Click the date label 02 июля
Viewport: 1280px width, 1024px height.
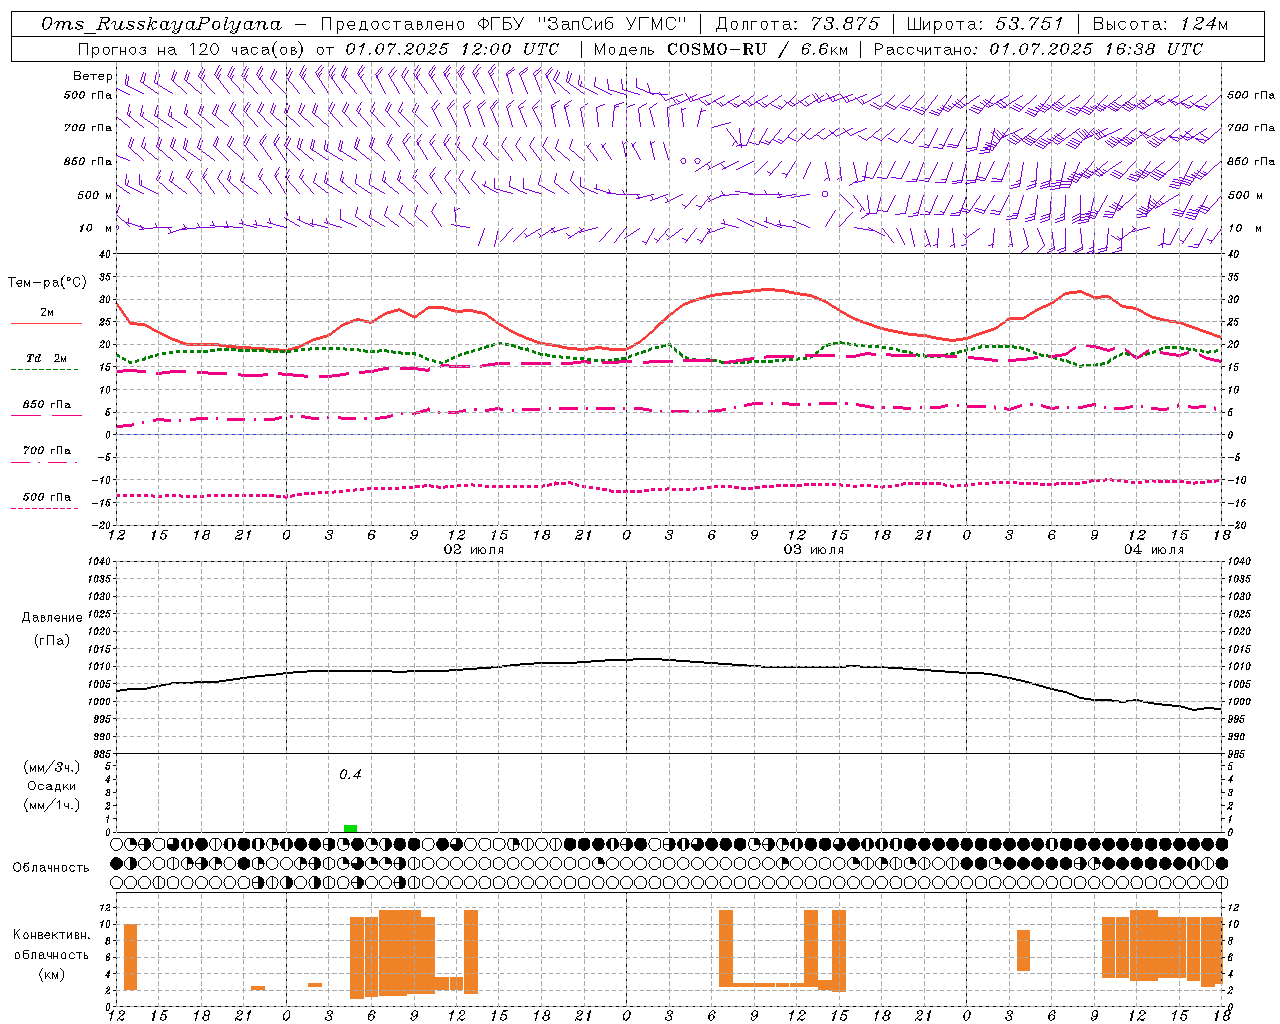474,550
